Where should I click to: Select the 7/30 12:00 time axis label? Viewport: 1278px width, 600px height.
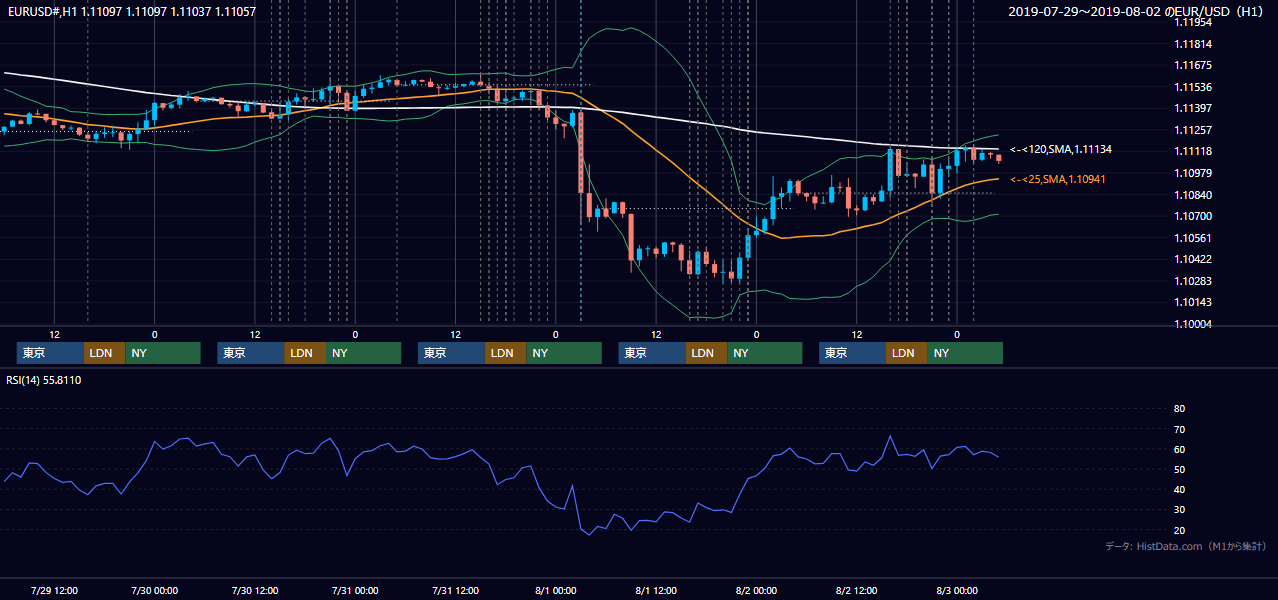[254, 590]
